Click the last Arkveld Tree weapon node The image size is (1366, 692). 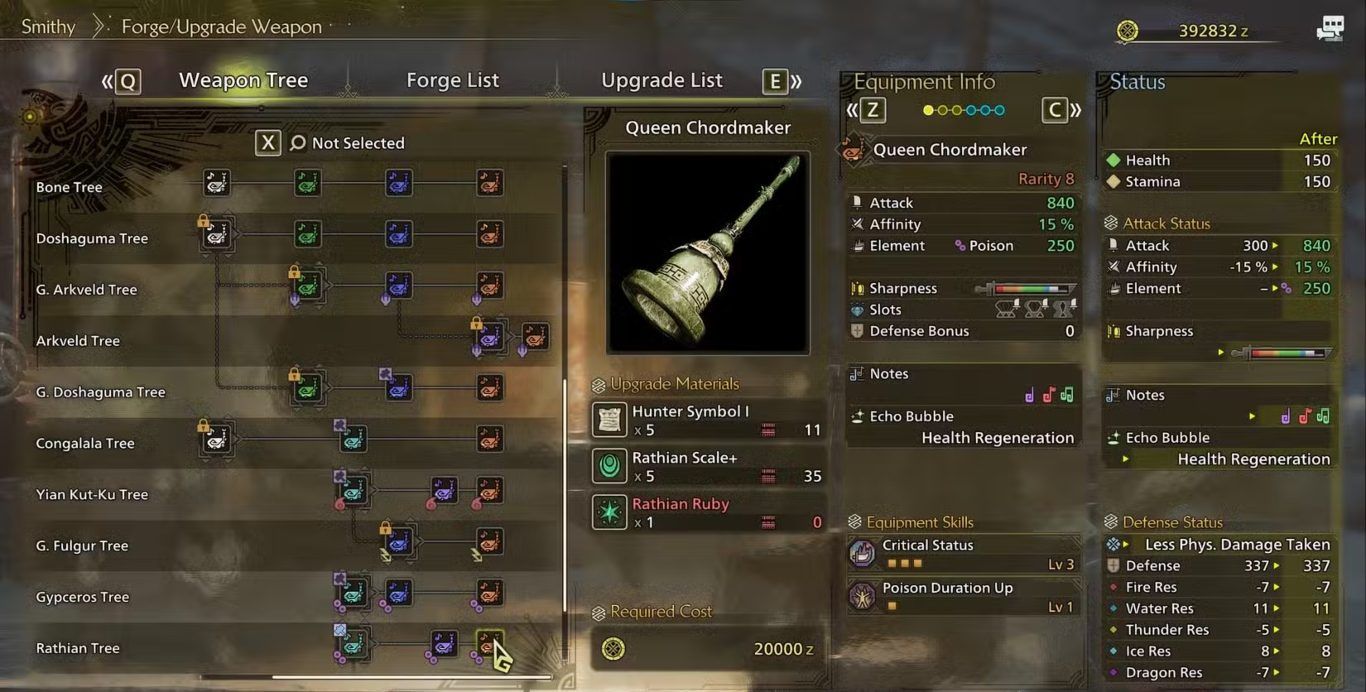(535, 336)
